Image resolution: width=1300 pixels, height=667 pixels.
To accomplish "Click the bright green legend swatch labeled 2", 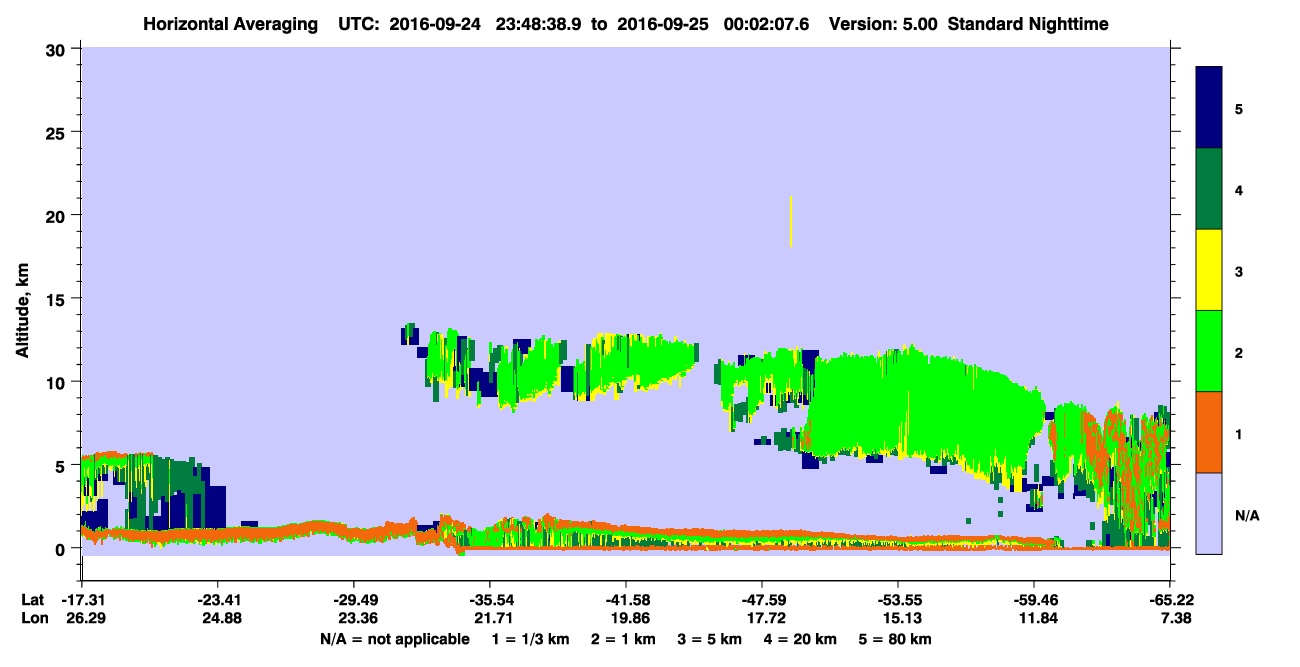I will 1209,351.
